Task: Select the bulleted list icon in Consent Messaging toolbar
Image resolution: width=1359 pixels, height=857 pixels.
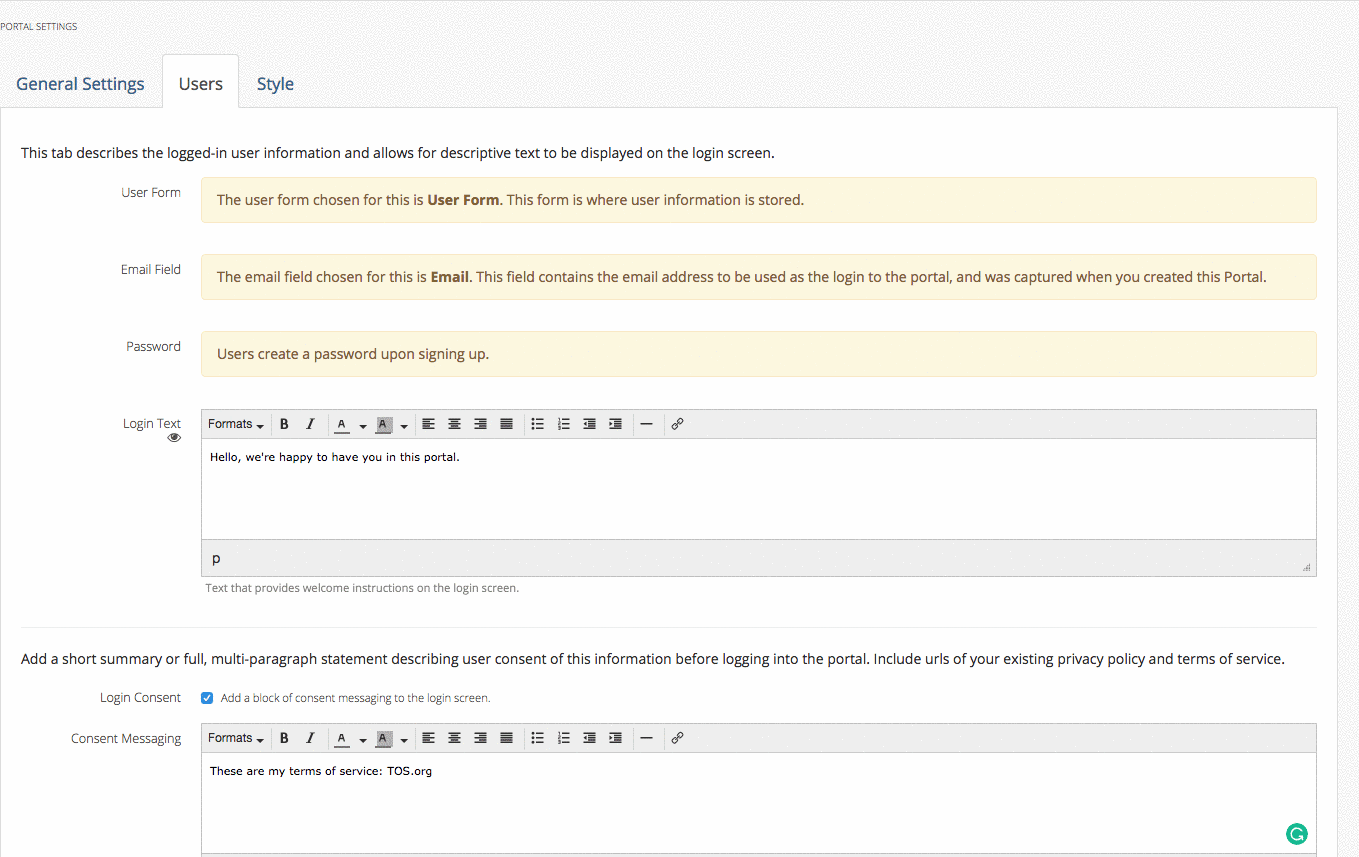Action: 538,737
